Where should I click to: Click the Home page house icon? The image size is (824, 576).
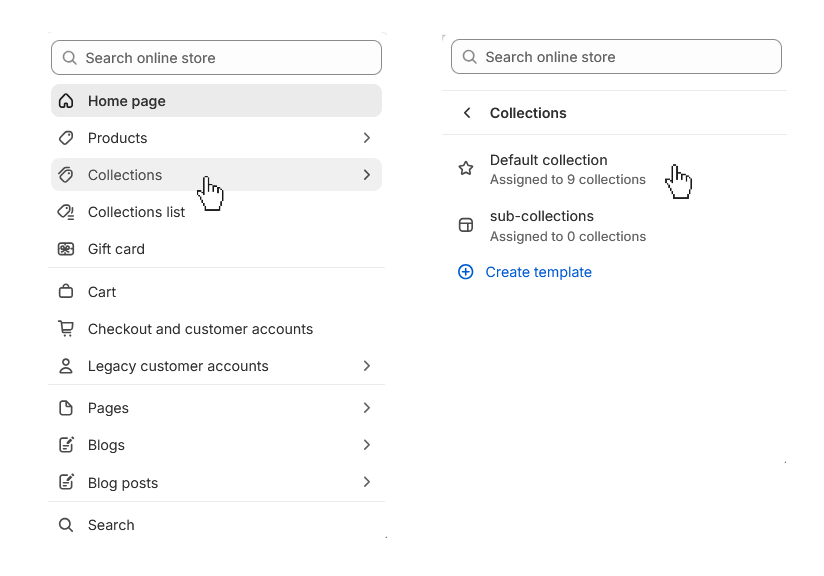(66, 100)
